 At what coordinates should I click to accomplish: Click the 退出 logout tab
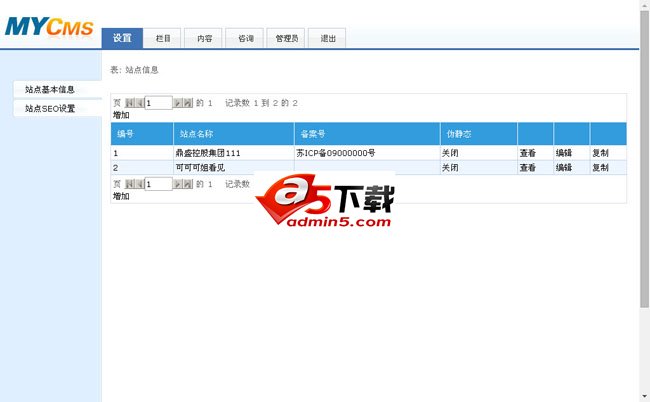click(327, 39)
